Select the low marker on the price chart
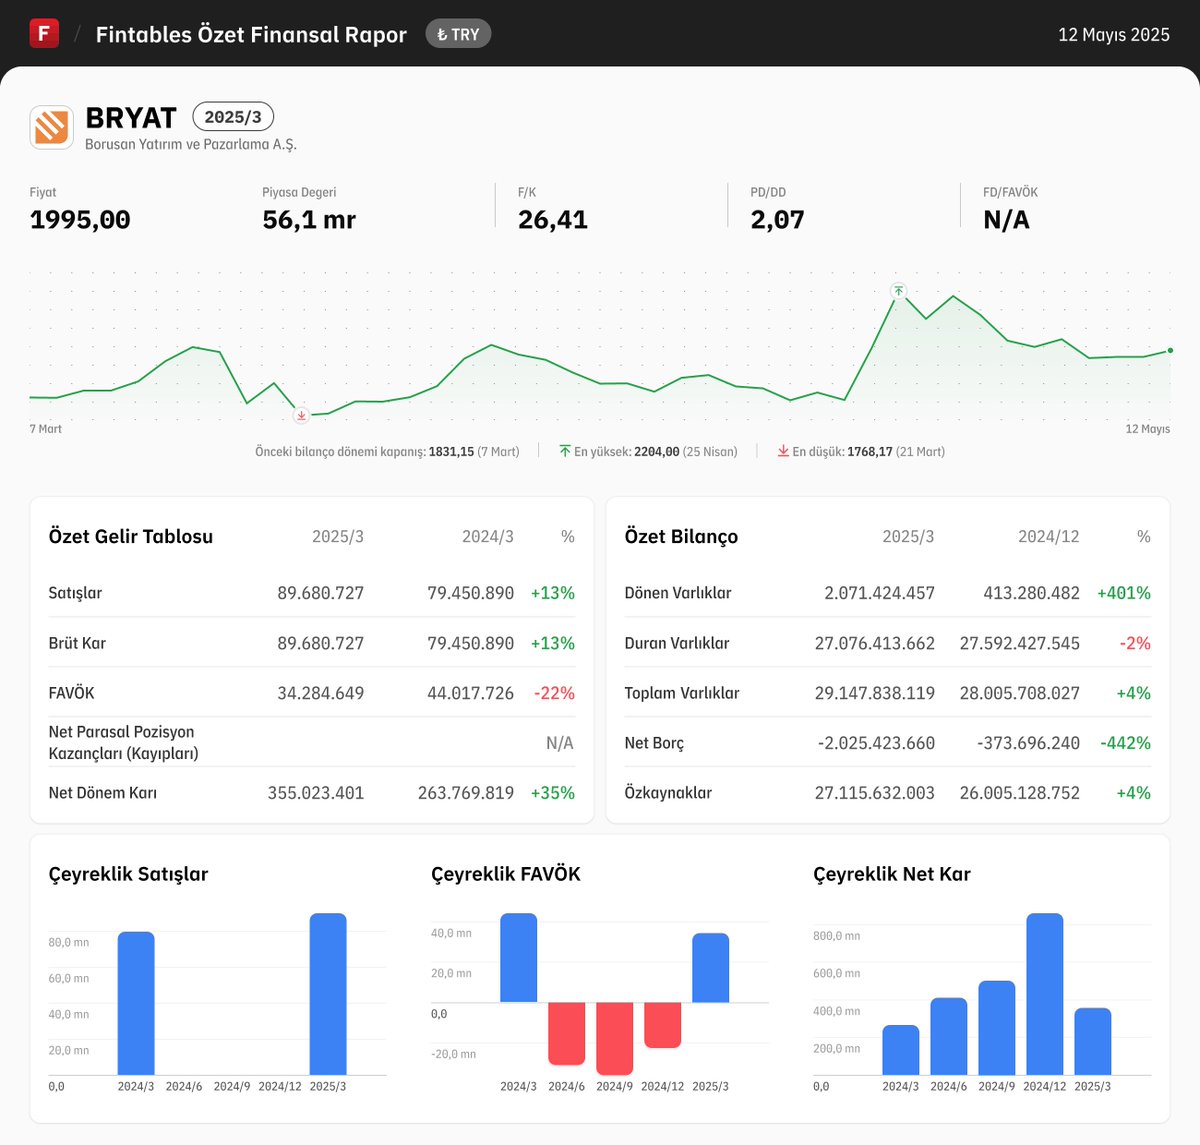The width and height of the screenshot is (1200, 1145). pos(301,417)
